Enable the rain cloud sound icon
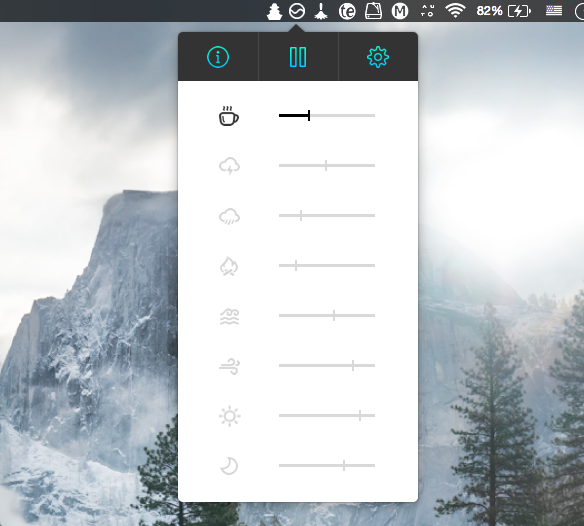 pyautogui.click(x=229, y=216)
